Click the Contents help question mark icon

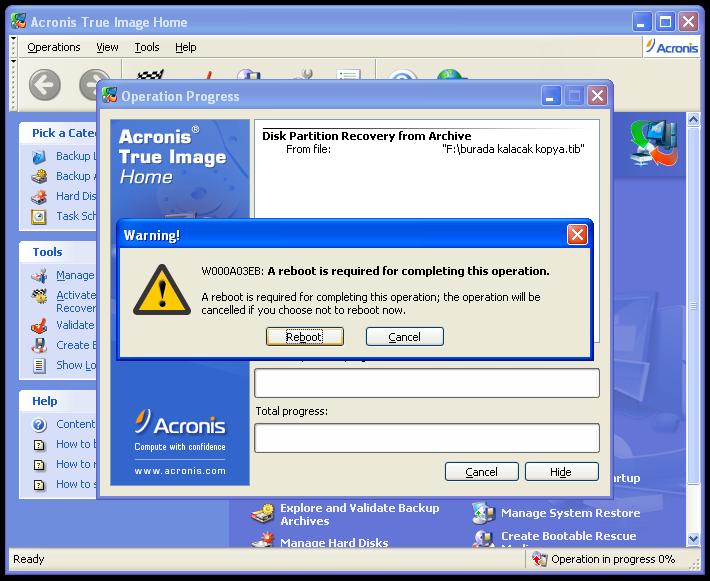pos(39,425)
